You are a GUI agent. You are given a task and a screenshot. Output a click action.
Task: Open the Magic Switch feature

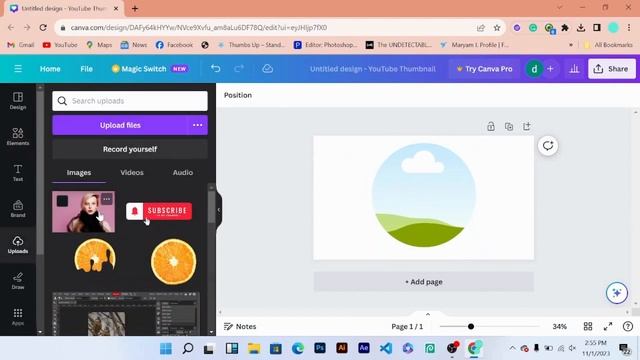(x=149, y=69)
